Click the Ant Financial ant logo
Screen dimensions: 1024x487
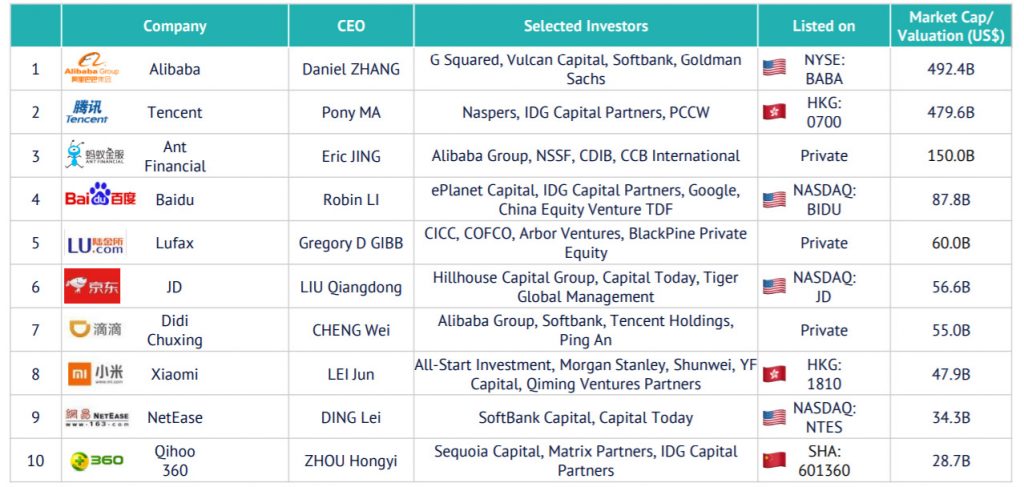(x=95, y=155)
